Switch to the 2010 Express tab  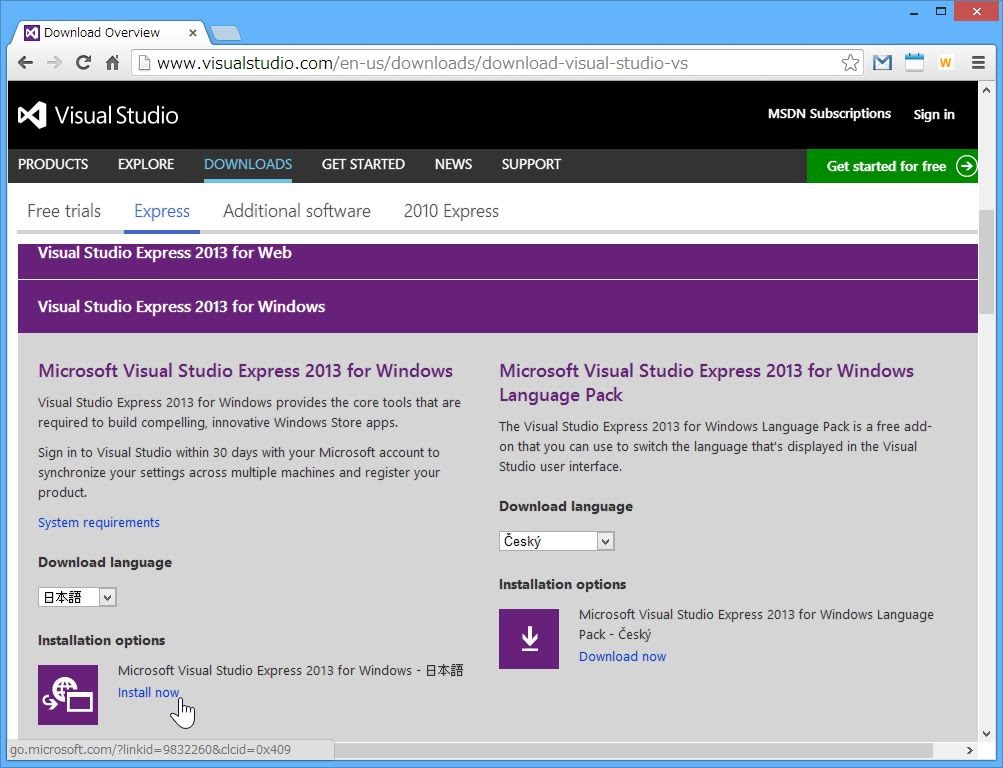[x=451, y=211]
